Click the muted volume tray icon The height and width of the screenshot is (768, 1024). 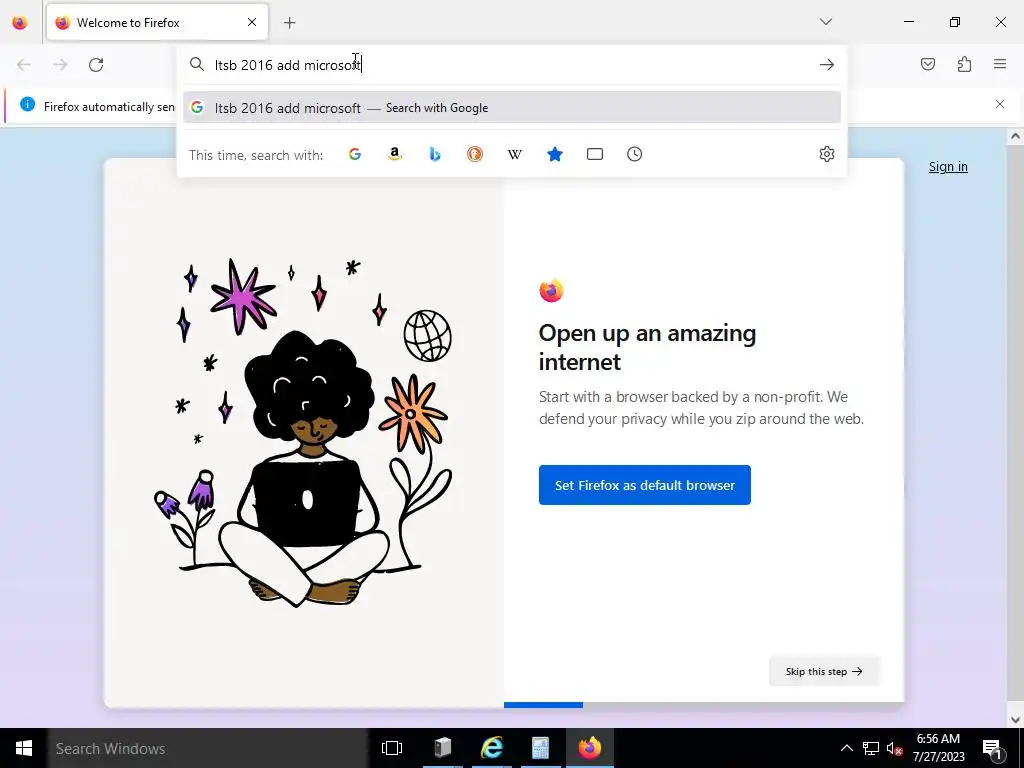click(x=895, y=748)
